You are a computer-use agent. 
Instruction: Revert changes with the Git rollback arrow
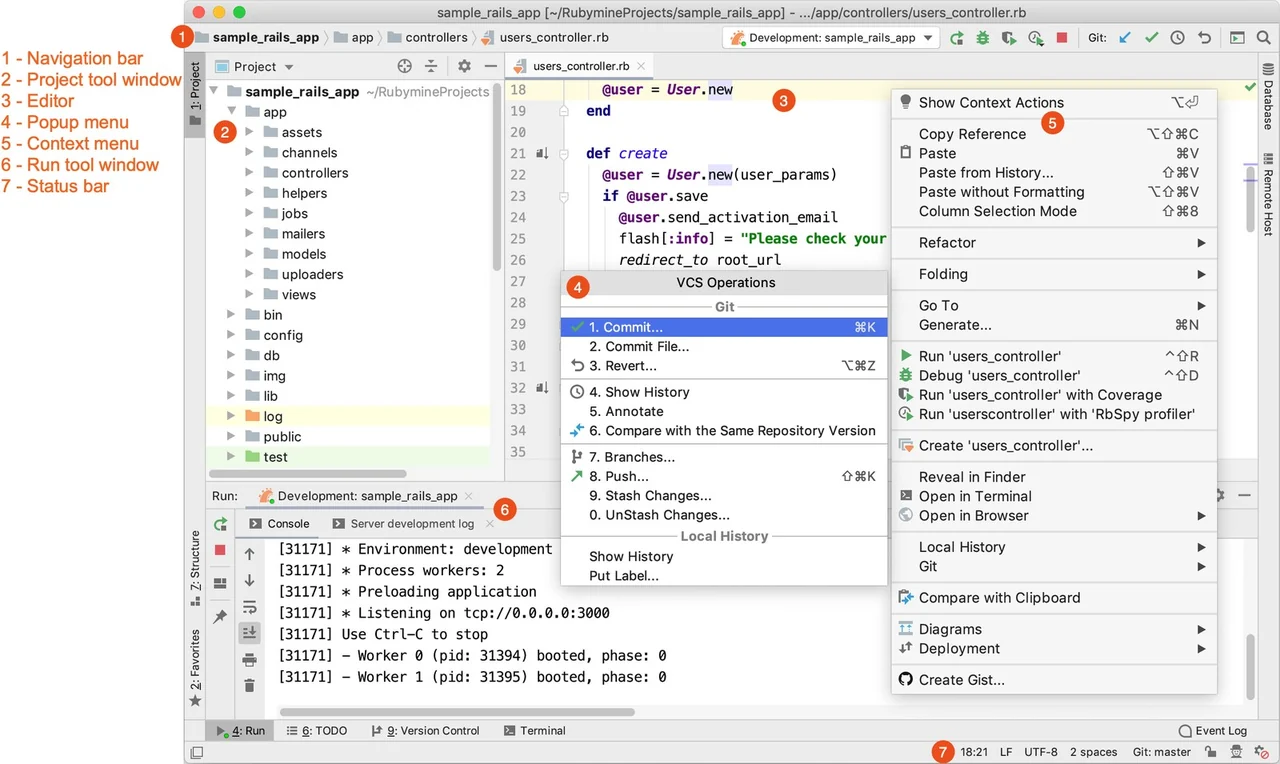click(1204, 38)
